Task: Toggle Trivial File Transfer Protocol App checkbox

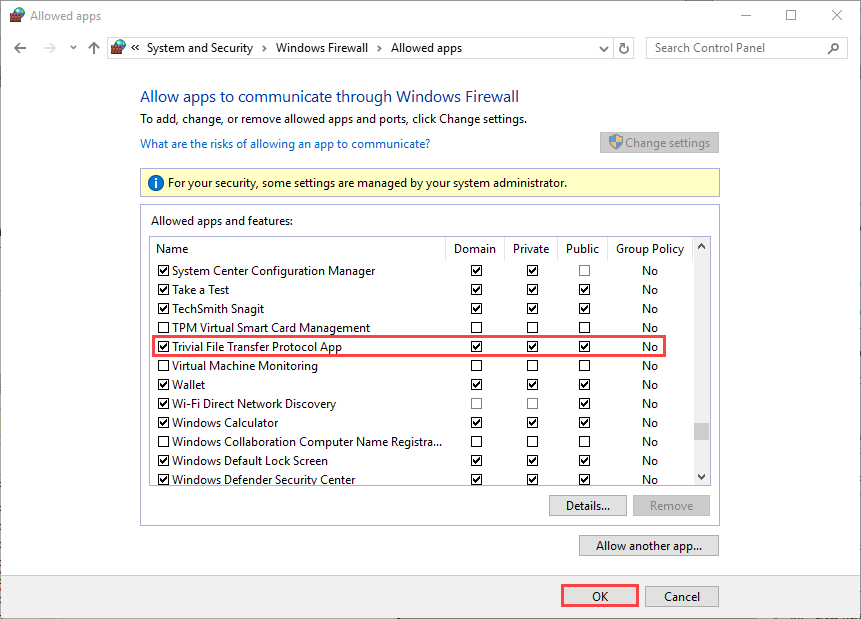Action: (x=164, y=347)
